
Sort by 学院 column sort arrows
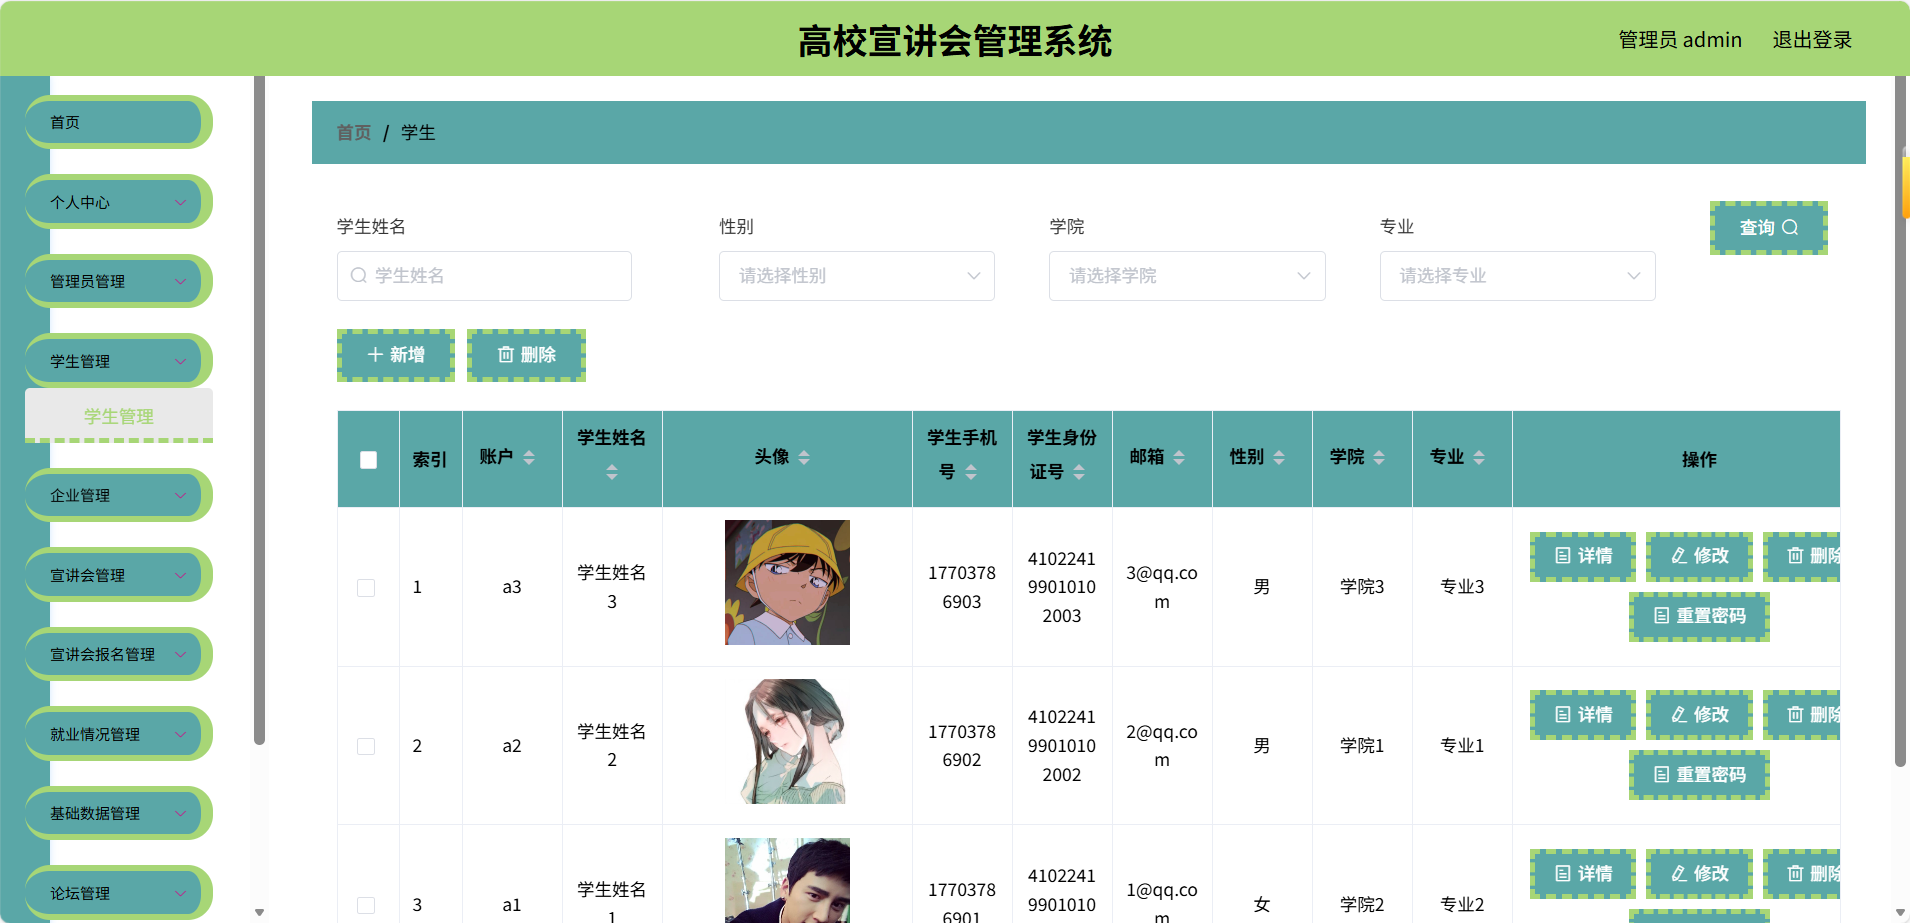(1379, 457)
